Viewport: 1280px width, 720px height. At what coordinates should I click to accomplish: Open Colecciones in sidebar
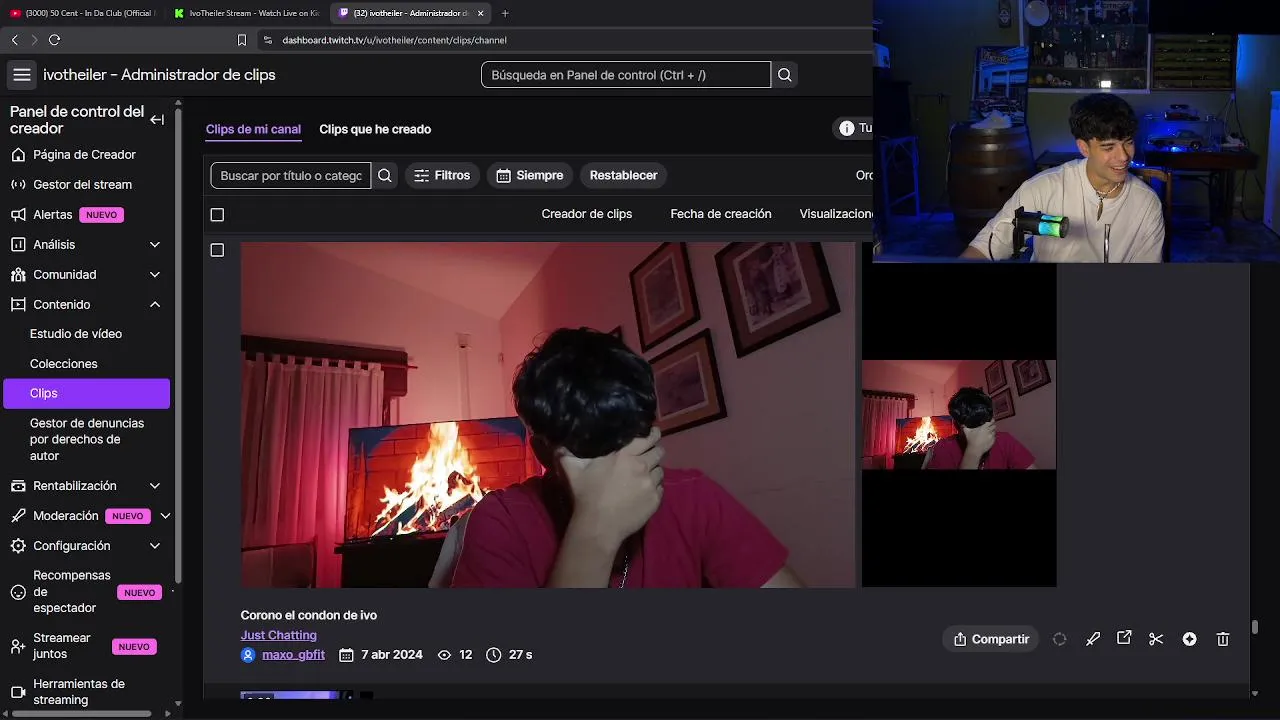pos(64,364)
